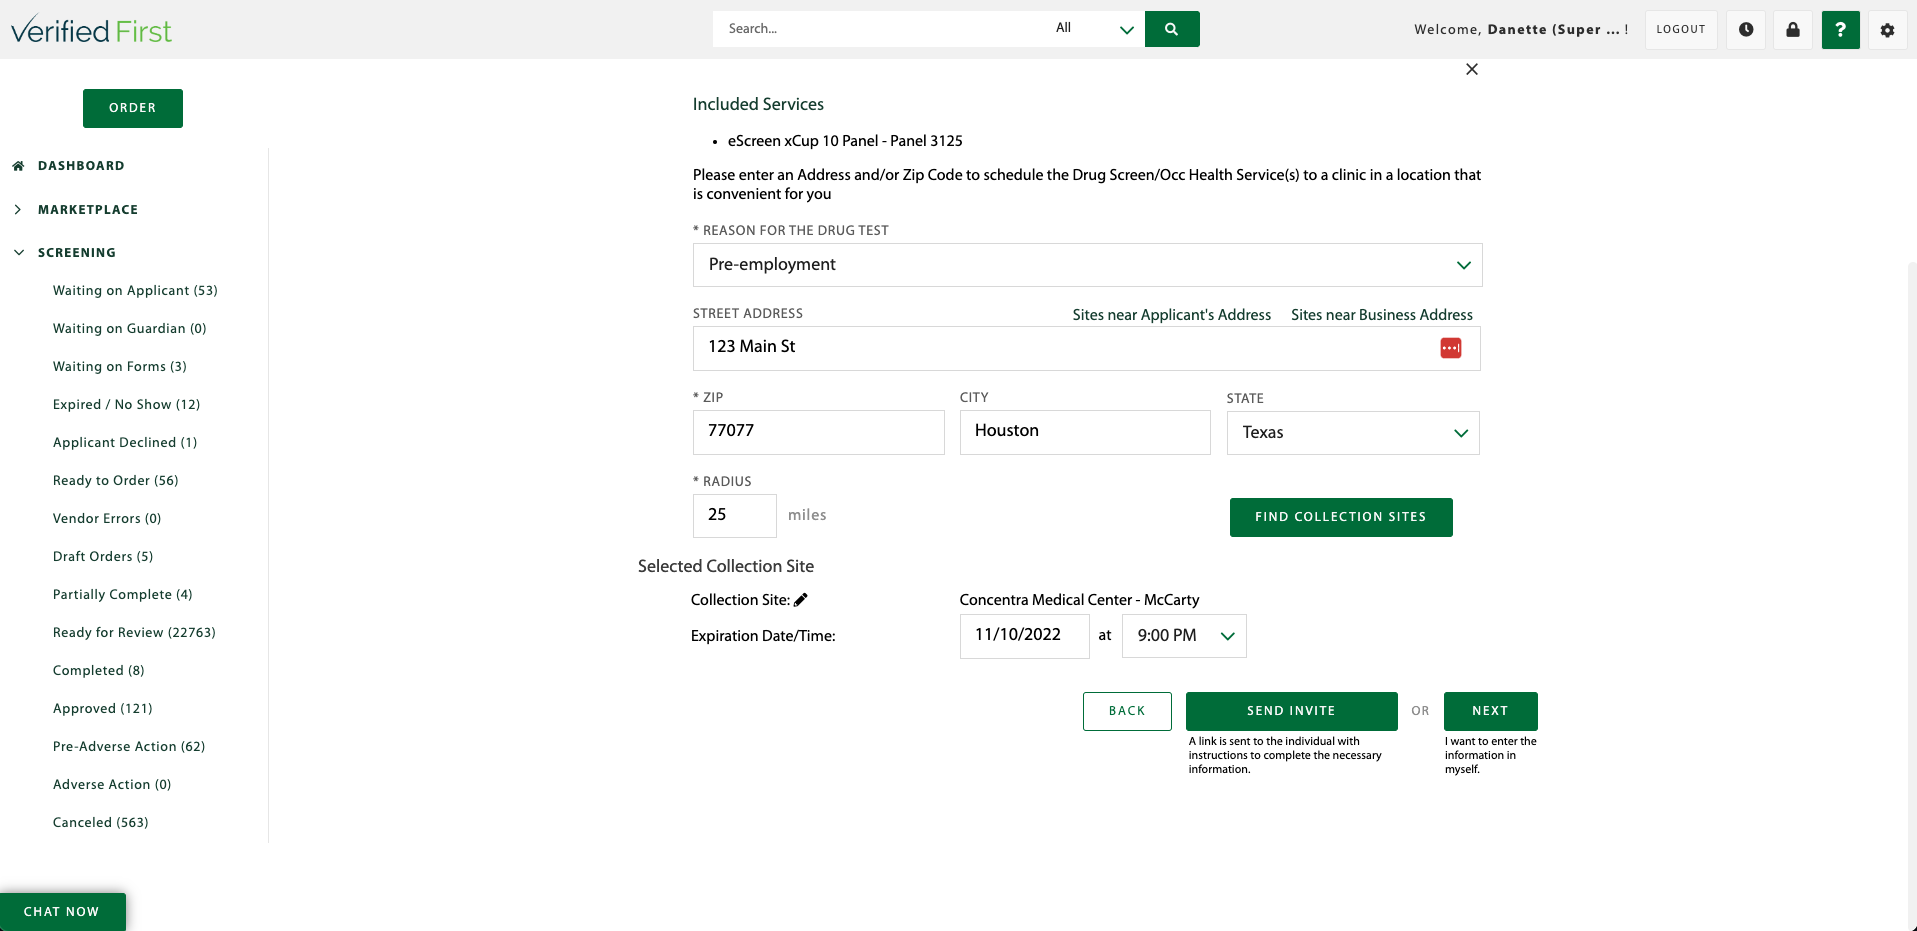The width and height of the screenshot is (1917, 931).
Task: Click the padlock security icon
Action: 1792,29
